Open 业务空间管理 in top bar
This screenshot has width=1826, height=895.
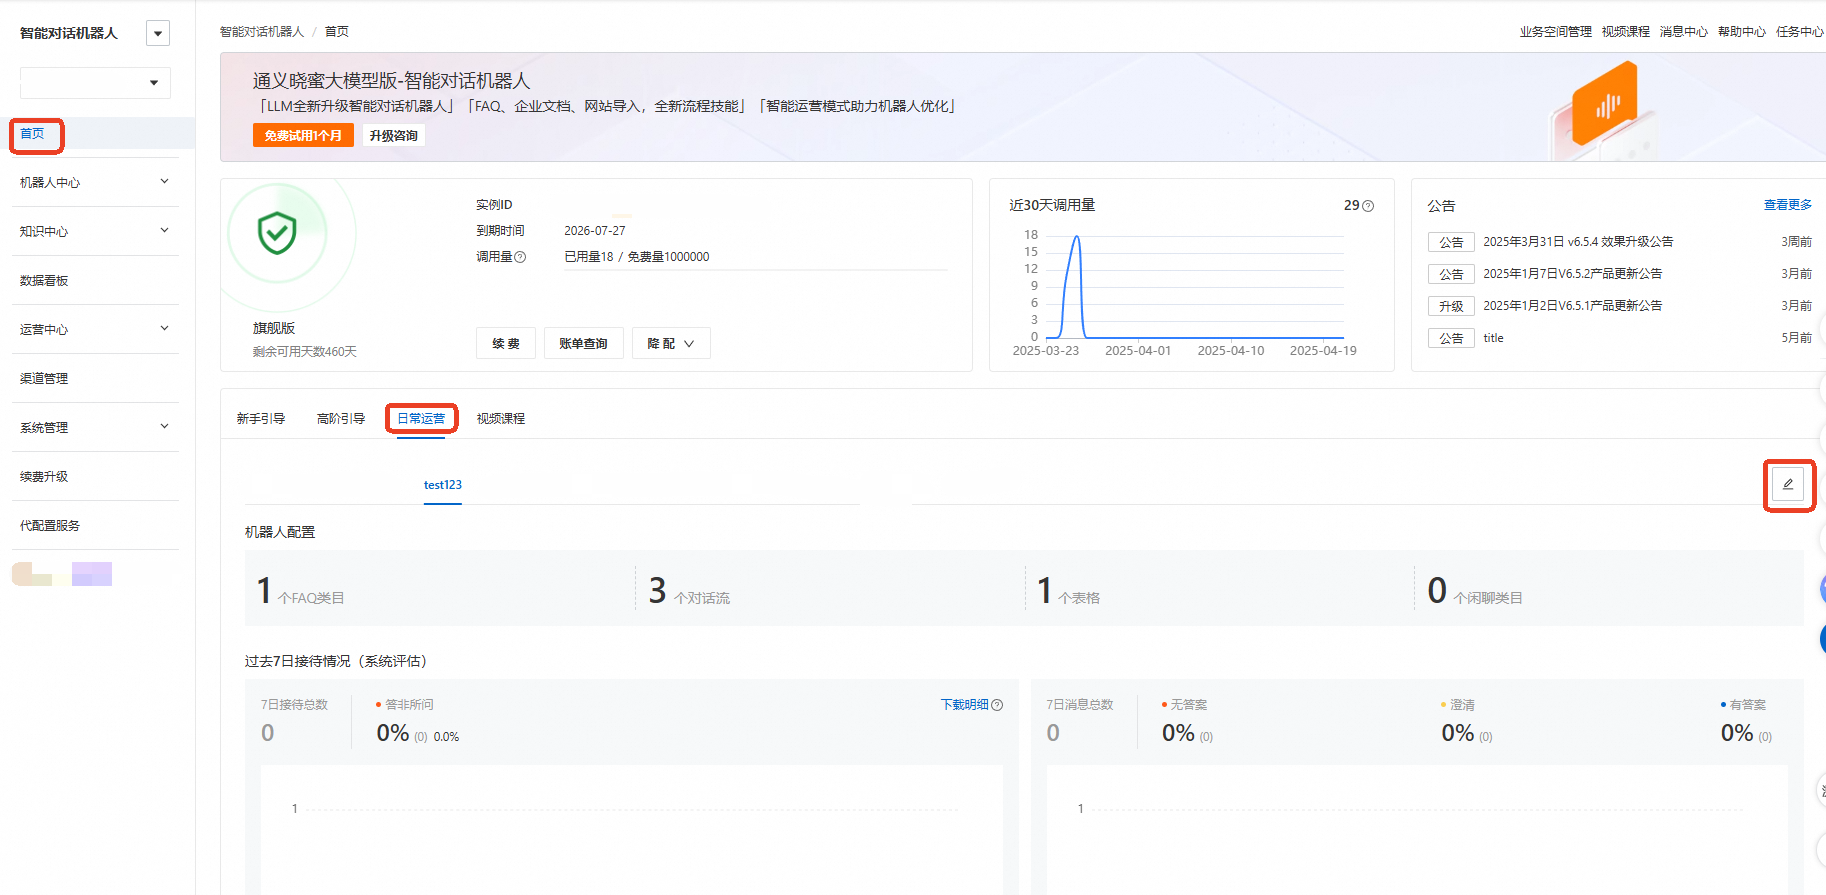pos(1556,32)
